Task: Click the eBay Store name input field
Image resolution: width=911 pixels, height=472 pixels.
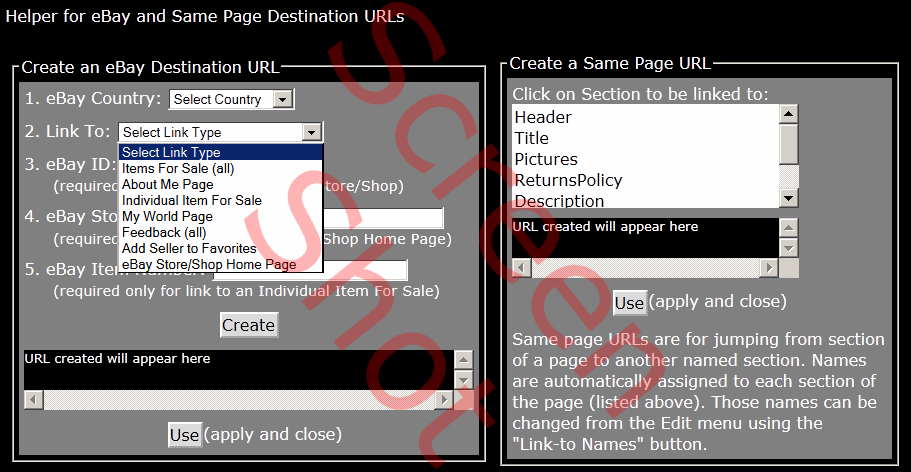Action: [382, 218]
